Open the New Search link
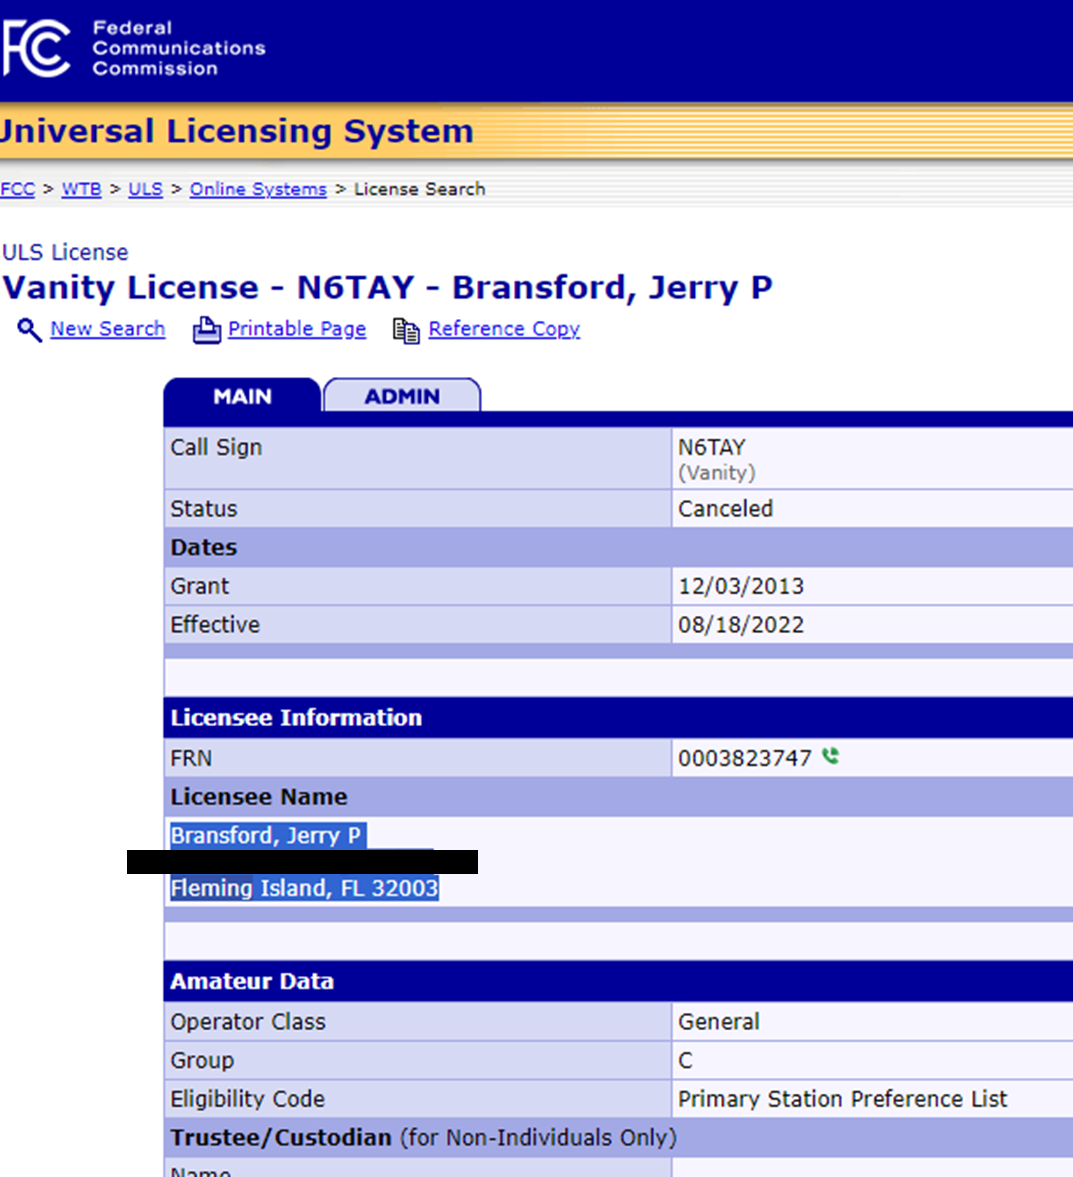This screenshot has width=1073, height=1177. [107, 329]
